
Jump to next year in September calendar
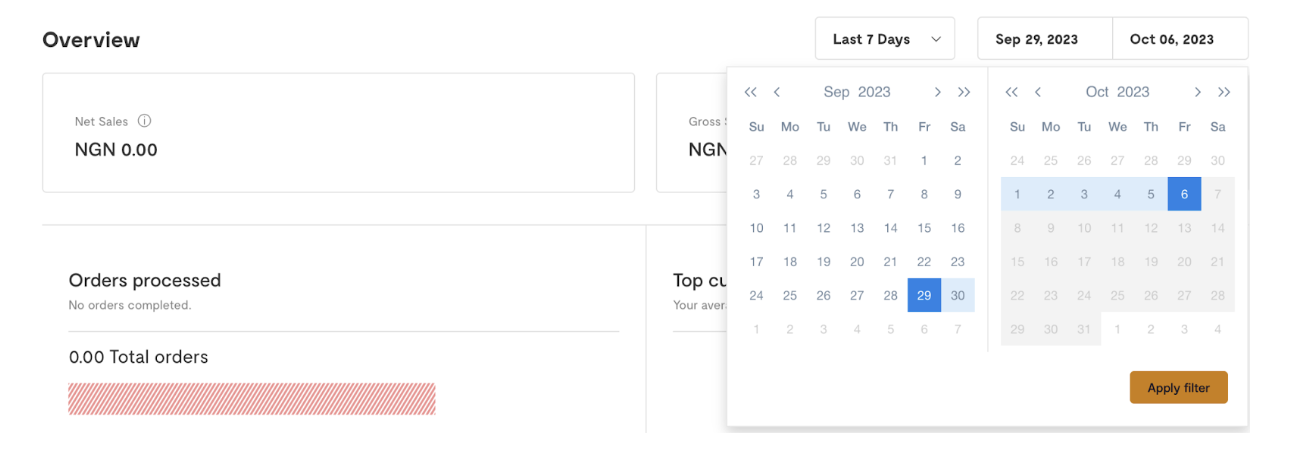(964, 92)
